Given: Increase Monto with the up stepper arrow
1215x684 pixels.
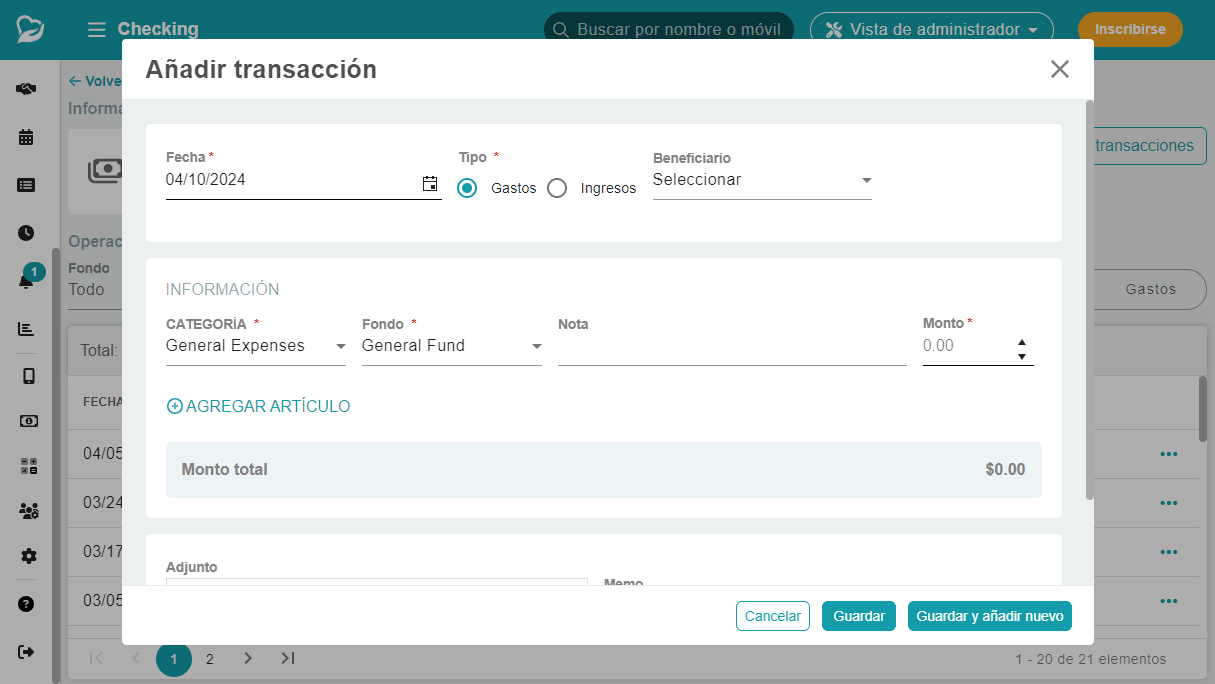Looking at the screenshot, I should (1022, 341).
